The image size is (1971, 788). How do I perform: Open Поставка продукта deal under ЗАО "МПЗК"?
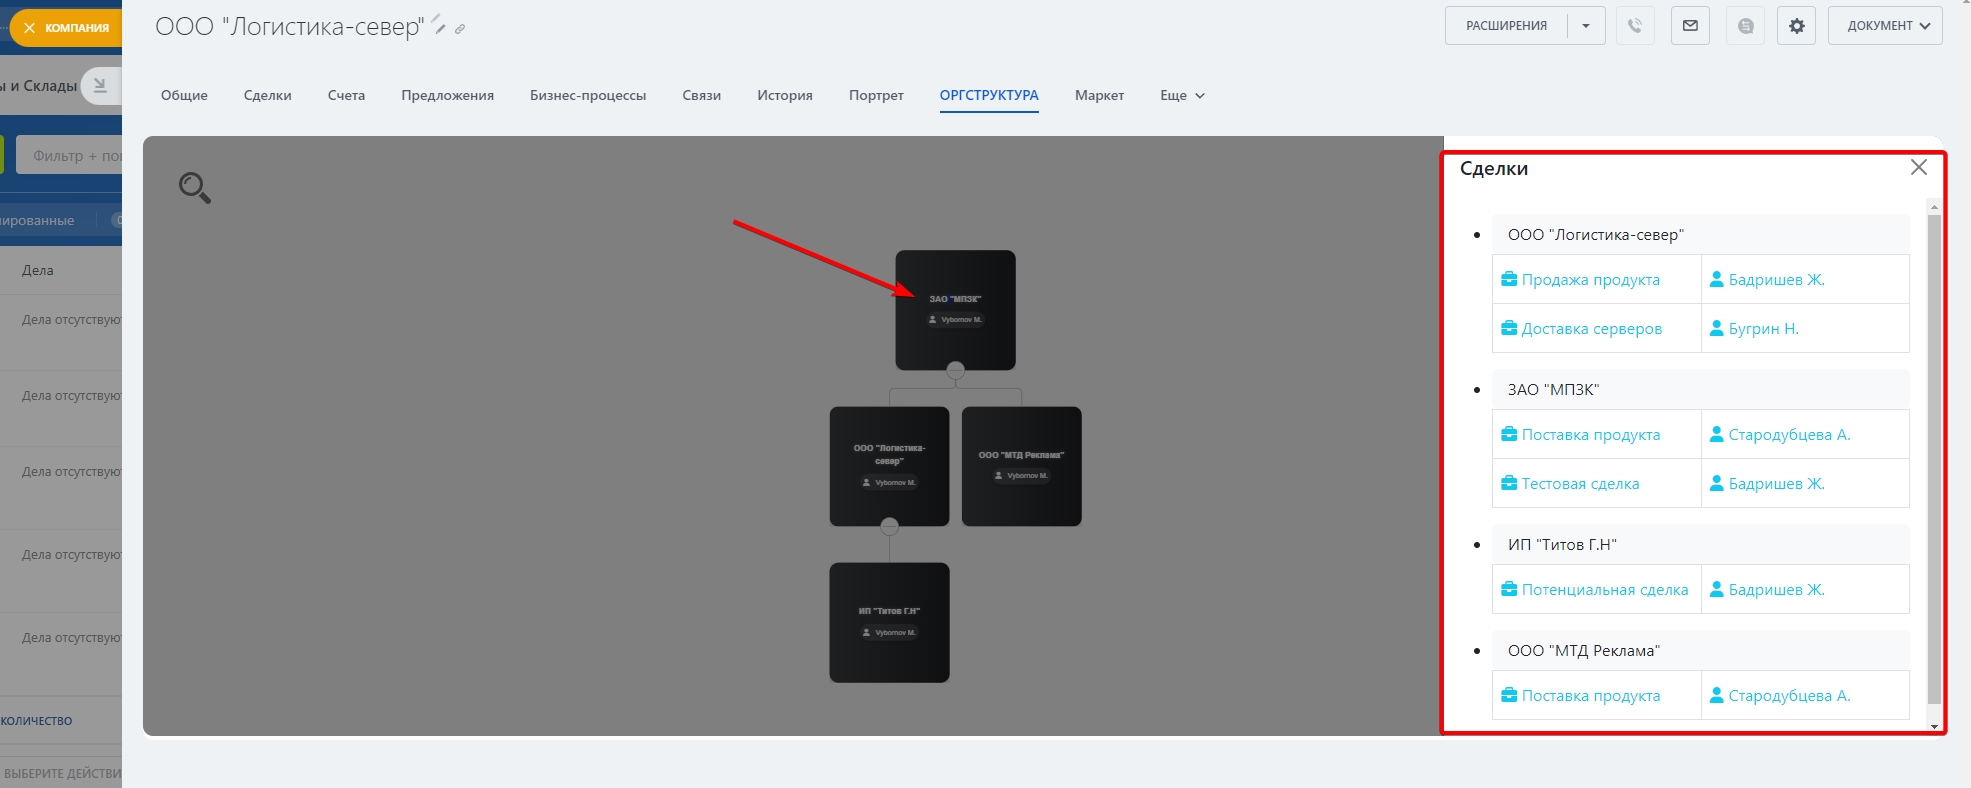click(1591, 435)
